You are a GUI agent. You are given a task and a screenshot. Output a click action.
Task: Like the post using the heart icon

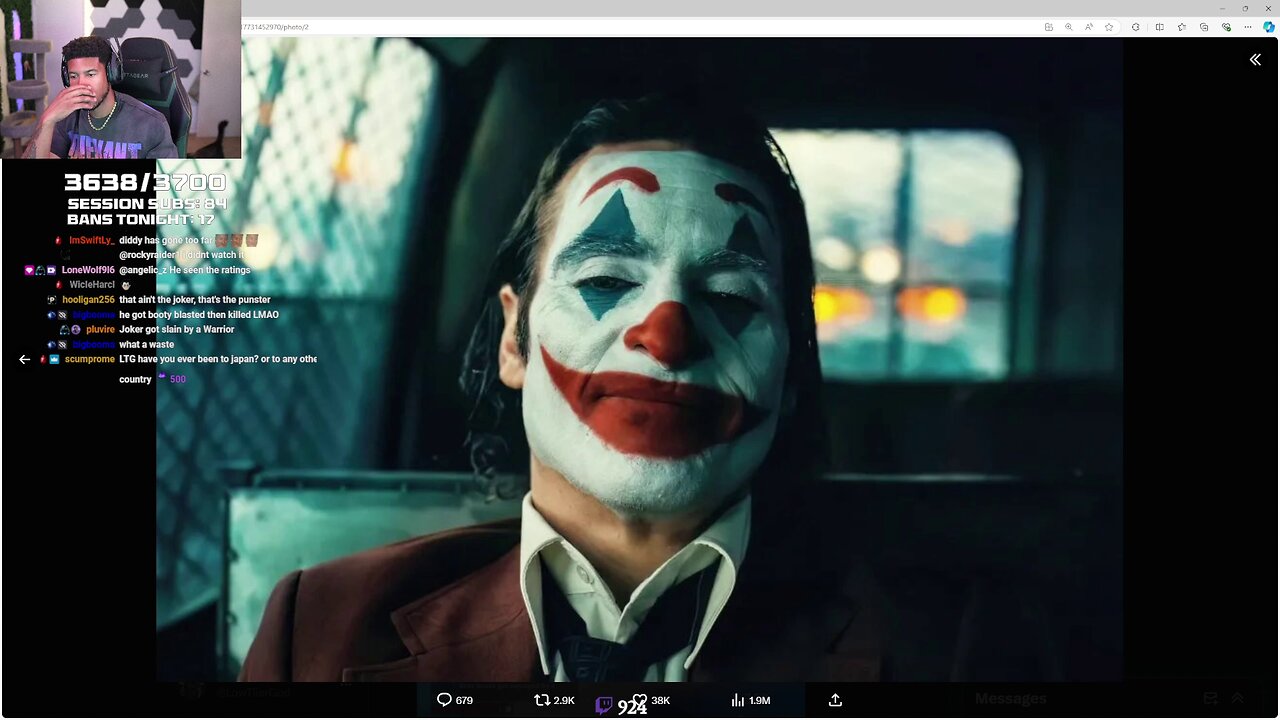click(639, 700)
